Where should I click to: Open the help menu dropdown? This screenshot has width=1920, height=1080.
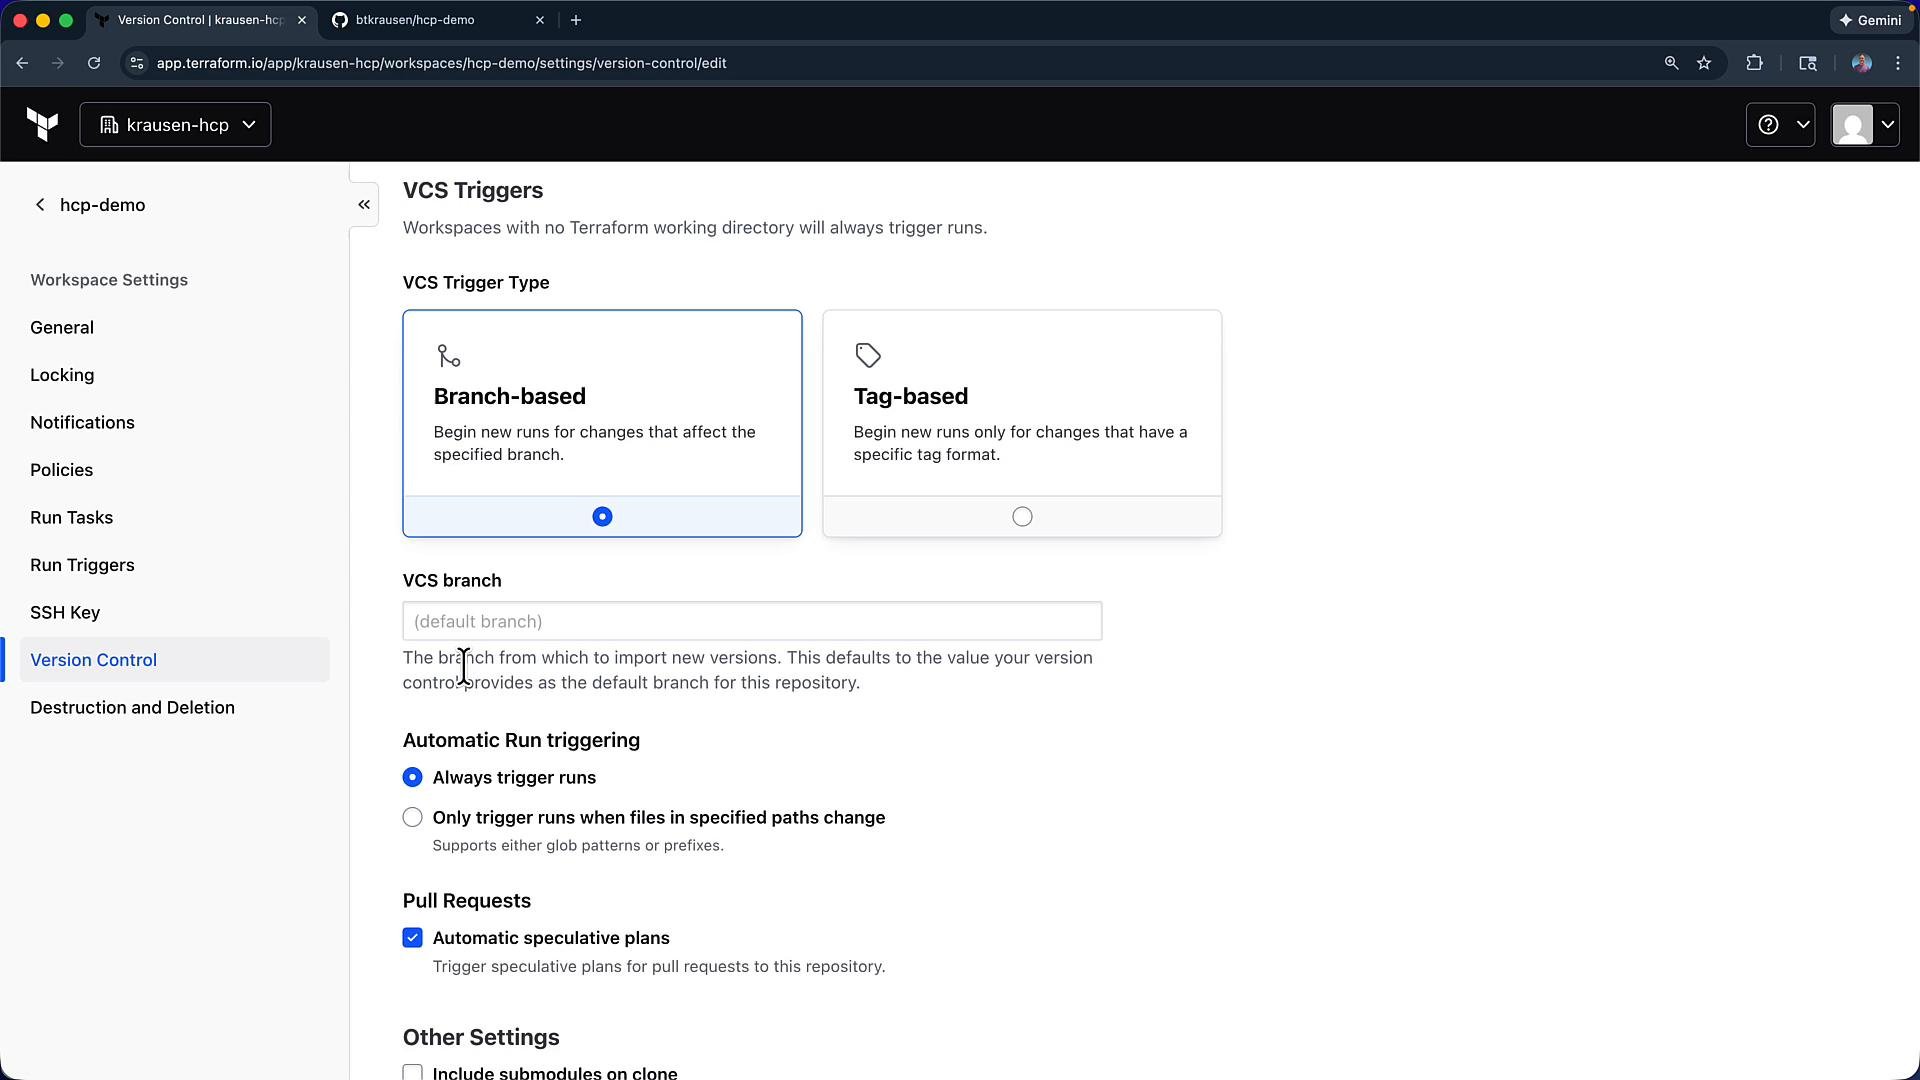1780,125
